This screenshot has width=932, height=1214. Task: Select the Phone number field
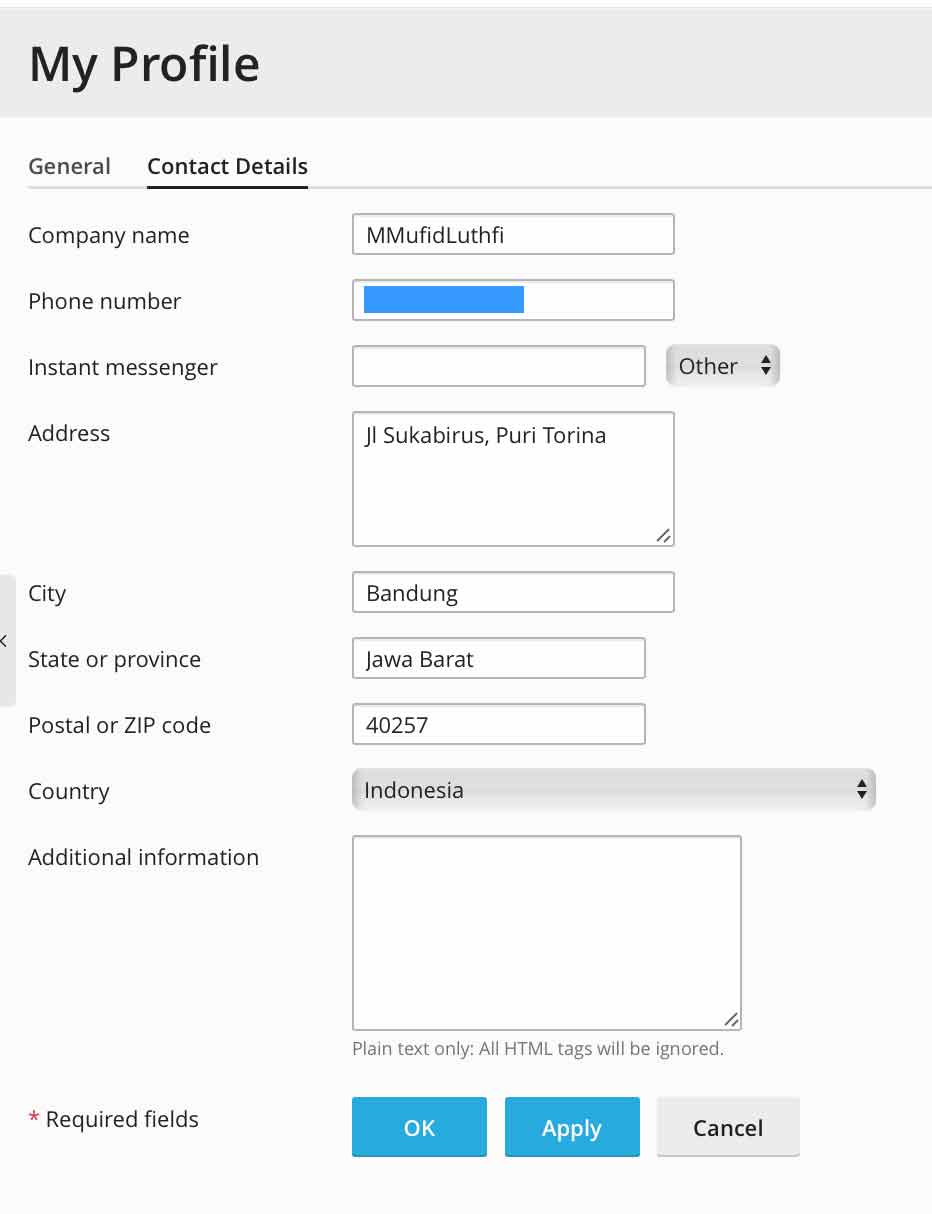click(512, 299)
